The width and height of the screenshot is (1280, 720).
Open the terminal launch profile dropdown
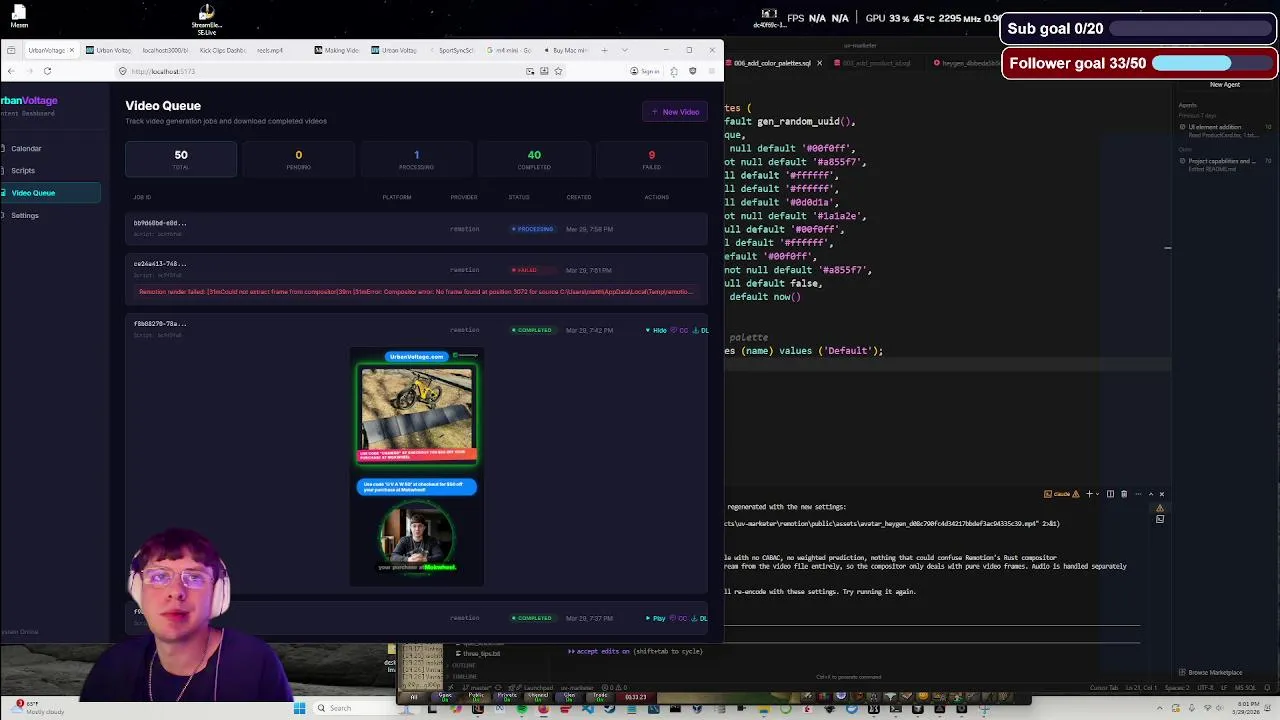[x=1098, y=494]
